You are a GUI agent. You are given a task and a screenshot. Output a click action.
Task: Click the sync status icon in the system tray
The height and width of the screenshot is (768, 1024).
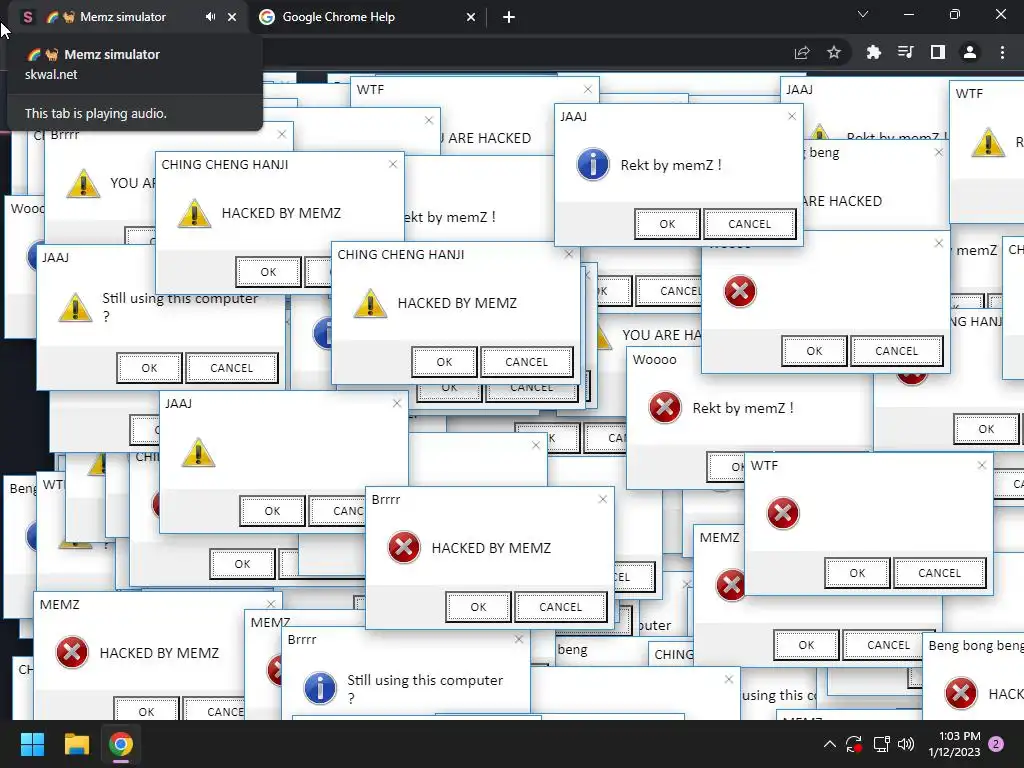click(854, 744)
